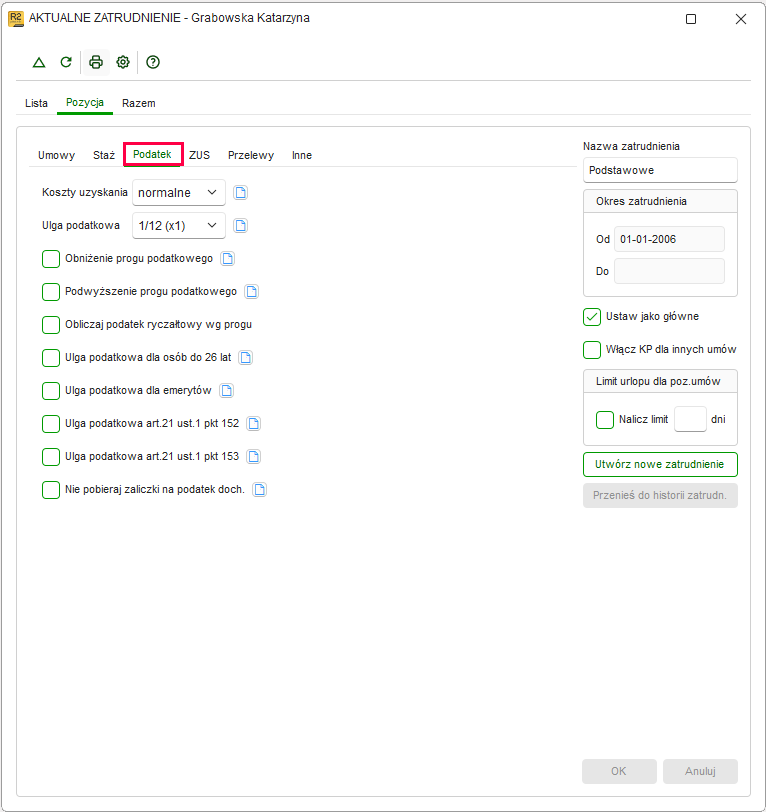
Task: Select the Podatek sub-tab
Action: pyautogui.click(x=152, y=154)
